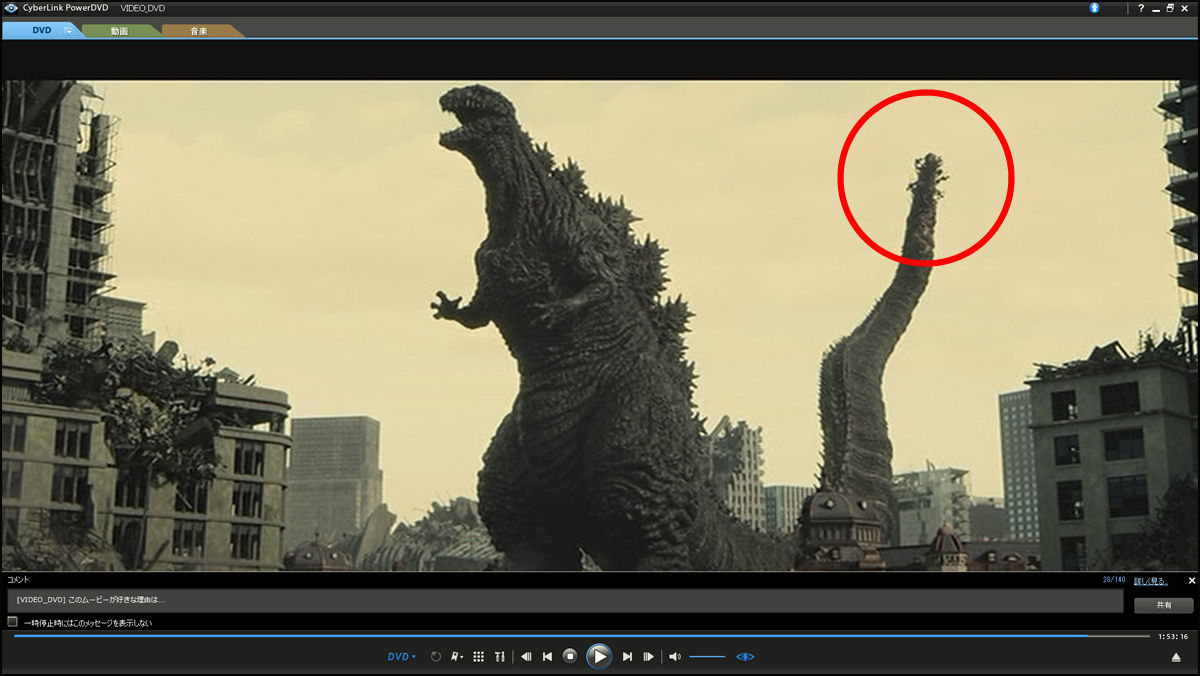Close the comment panel

1191,580
